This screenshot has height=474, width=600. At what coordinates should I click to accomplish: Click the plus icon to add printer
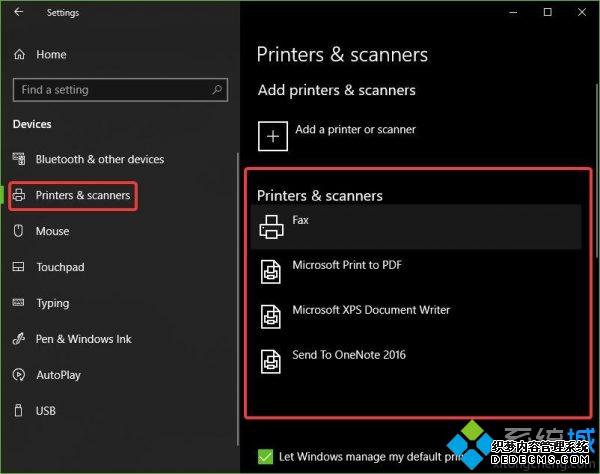[273, 136]
